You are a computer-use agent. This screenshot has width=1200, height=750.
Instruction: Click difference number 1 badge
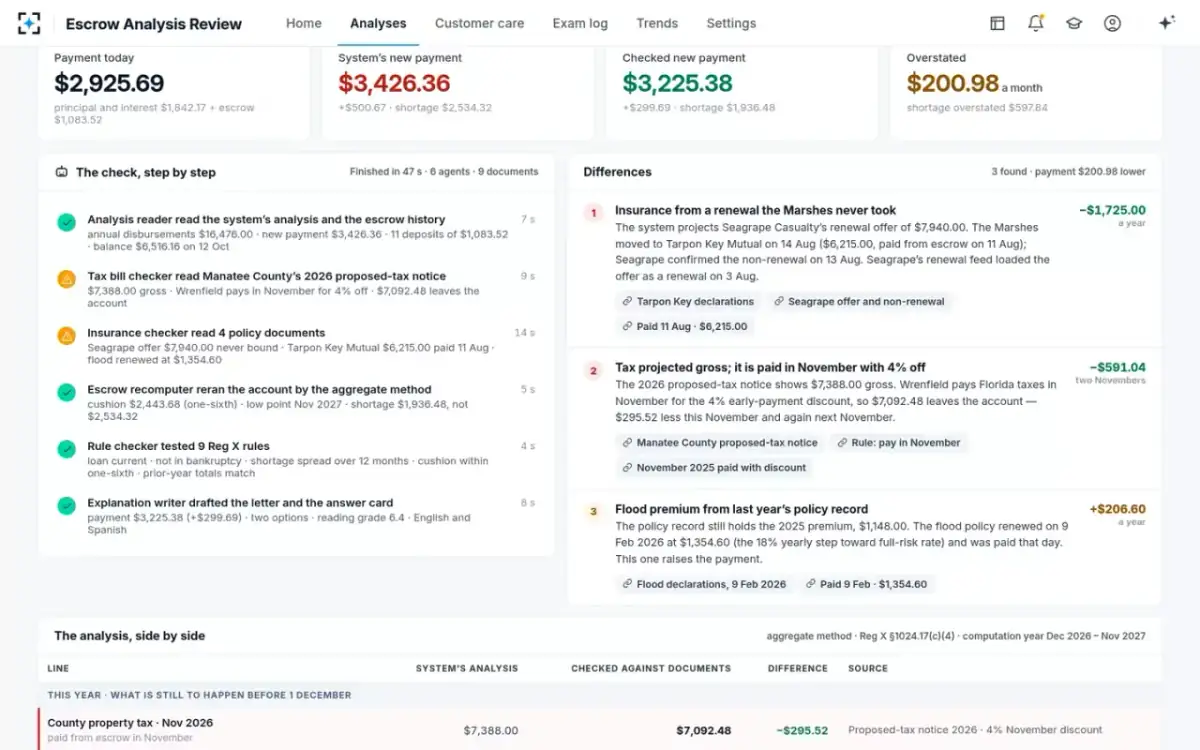point(593,213)
